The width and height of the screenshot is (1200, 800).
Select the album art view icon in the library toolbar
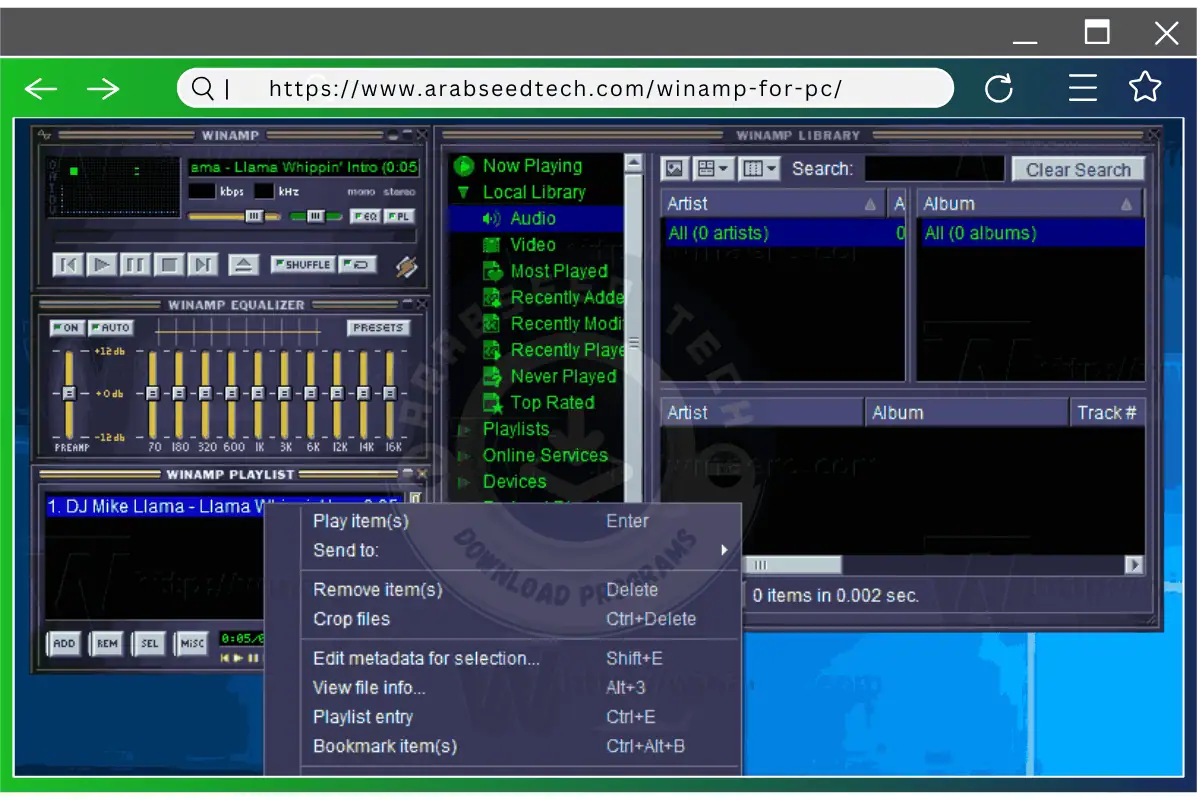coord(674,168)
